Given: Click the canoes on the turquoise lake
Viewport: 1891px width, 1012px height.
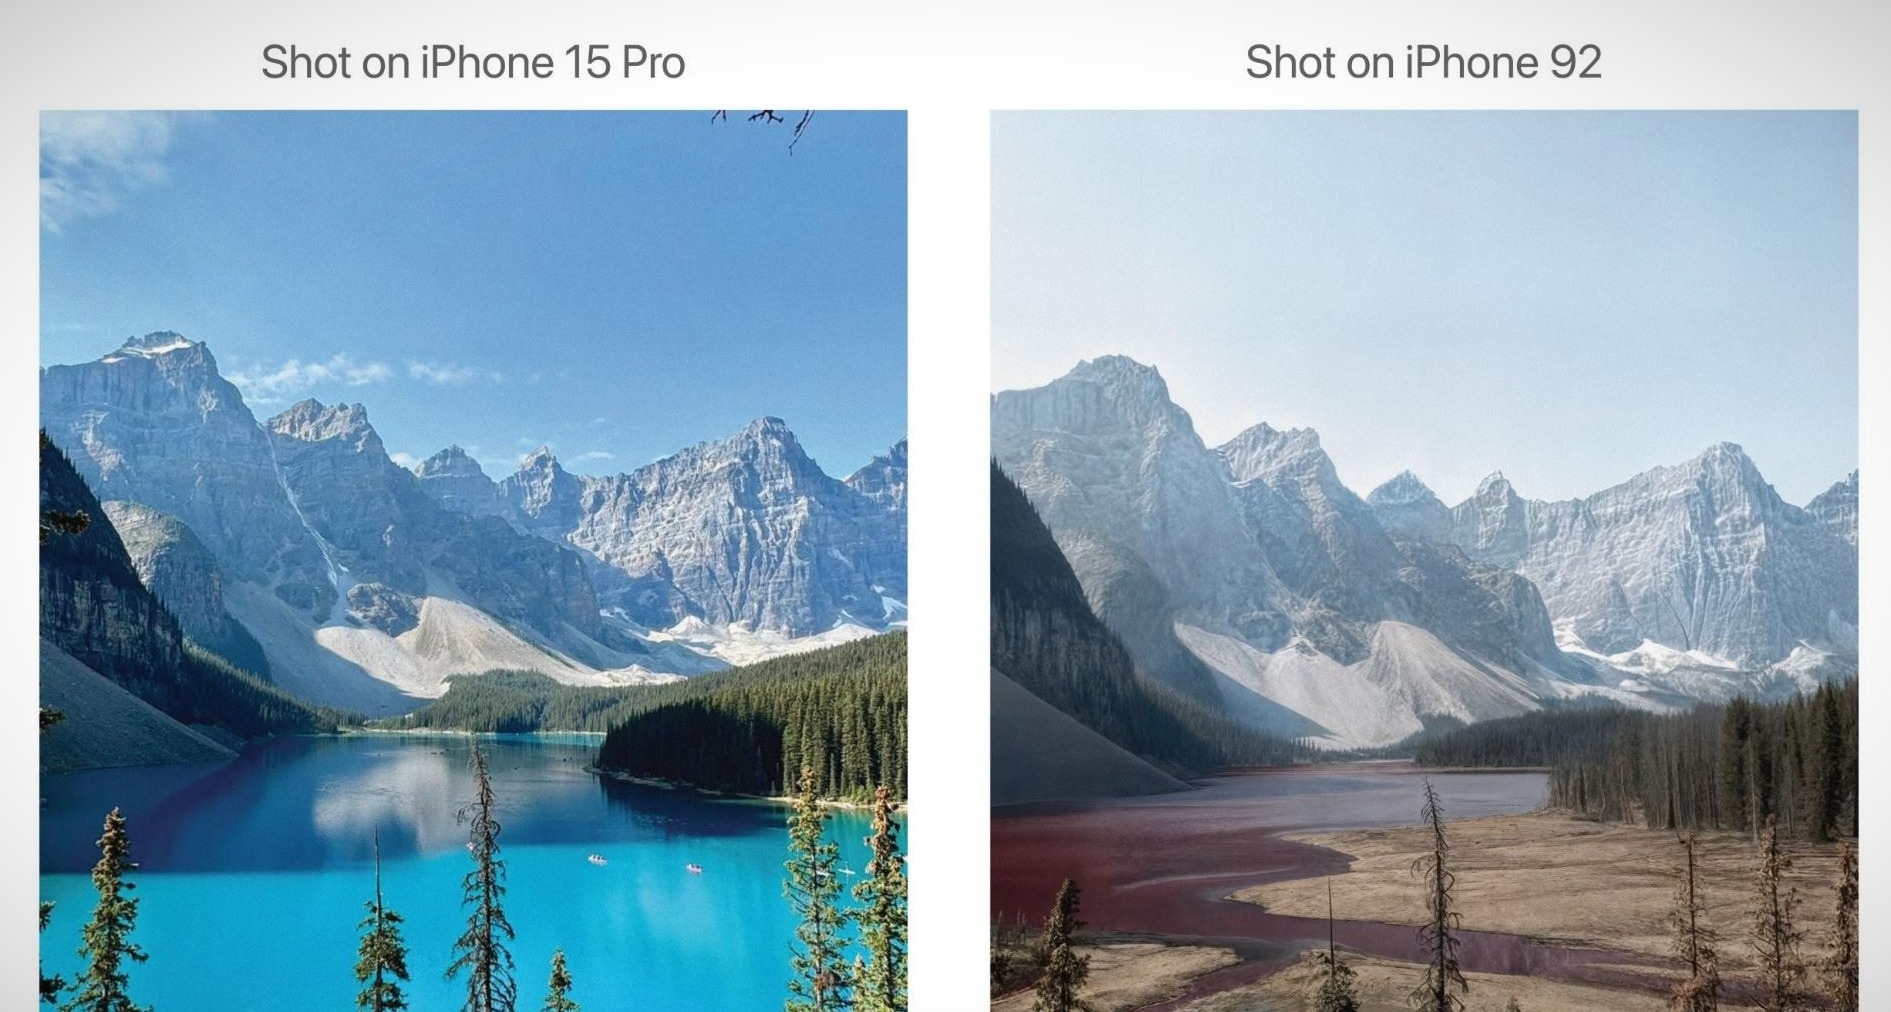Looking at the screenshot, I should click(645, 863).
